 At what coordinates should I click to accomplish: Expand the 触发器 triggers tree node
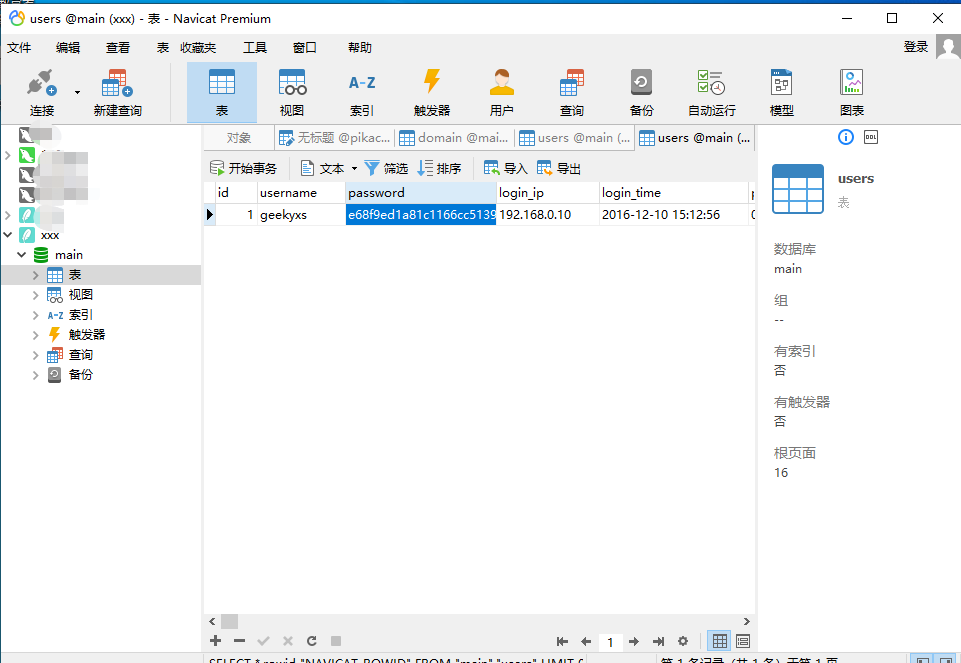tap(36, 335)
